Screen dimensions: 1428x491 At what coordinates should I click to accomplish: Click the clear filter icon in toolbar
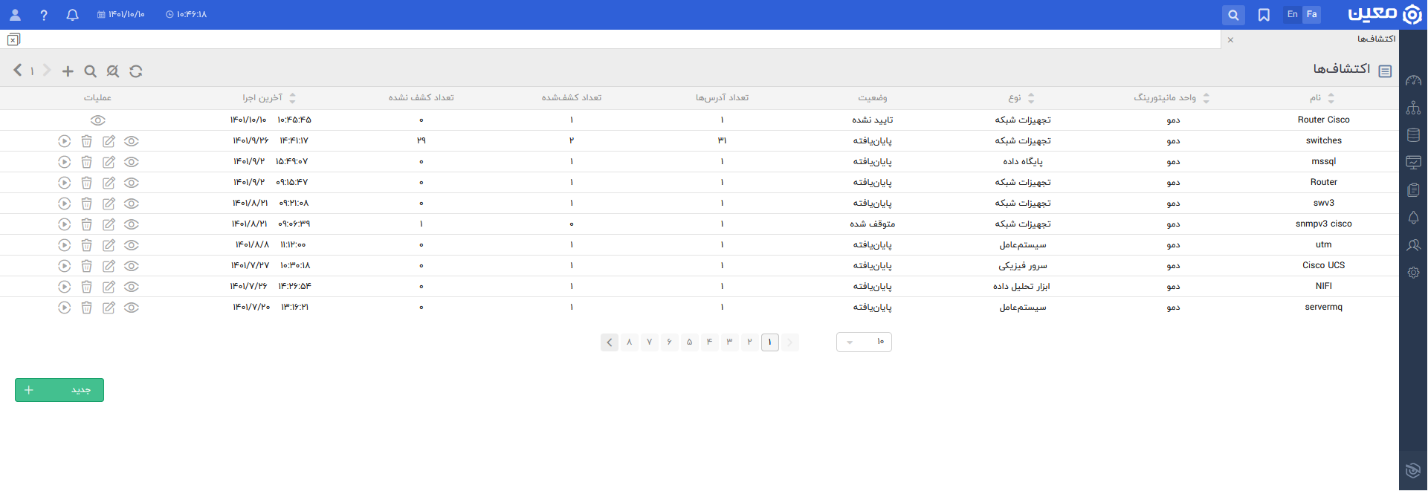[113, 71]
